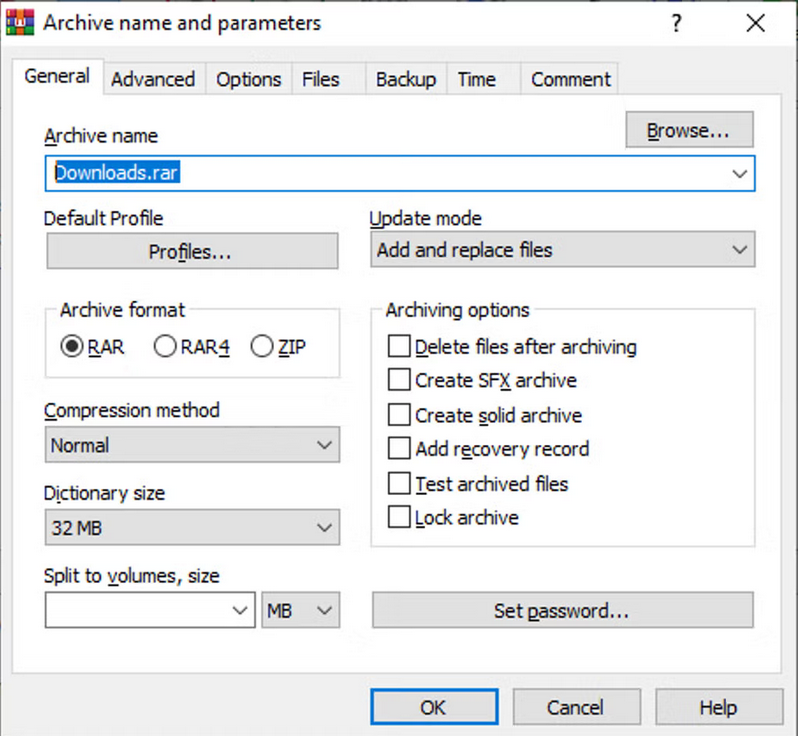Click the question mark help icon

[x=676, y=23]
